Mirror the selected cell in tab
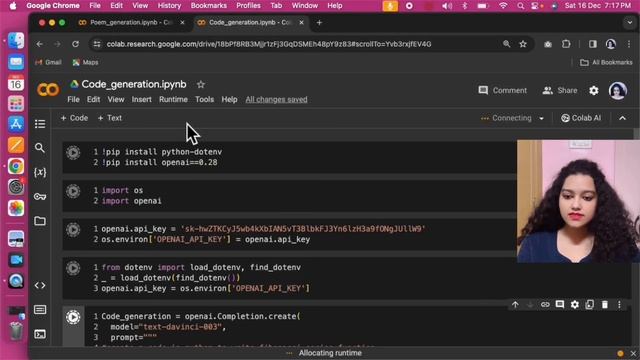640x360 pixels. (589, 304)
